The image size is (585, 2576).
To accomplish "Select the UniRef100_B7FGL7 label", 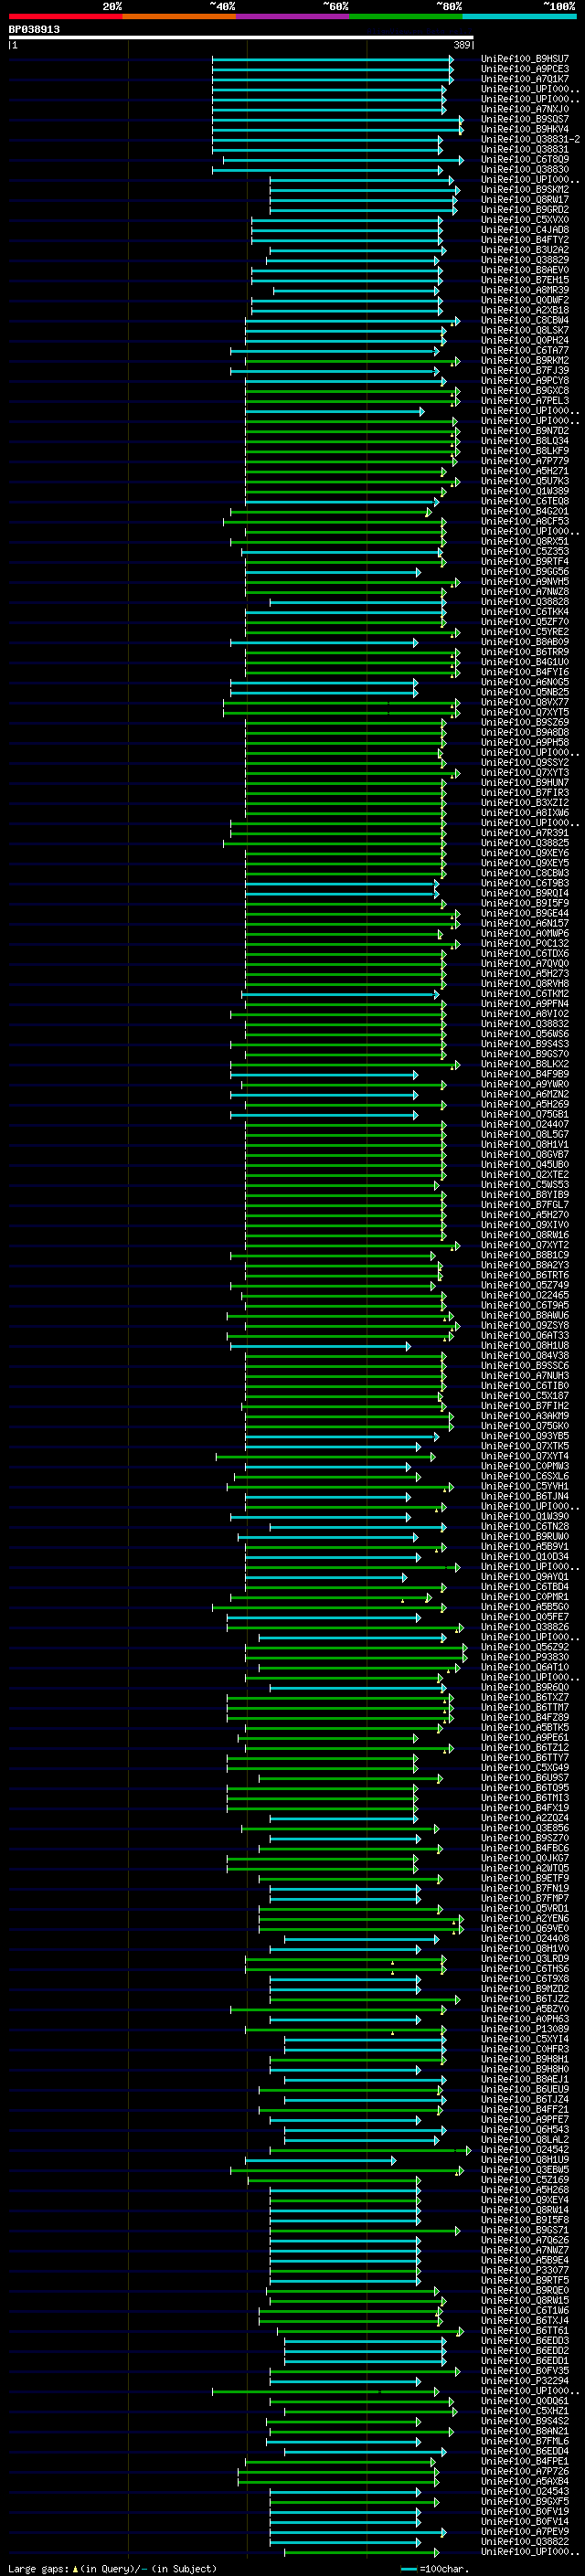I will [x=524, y=1204].
